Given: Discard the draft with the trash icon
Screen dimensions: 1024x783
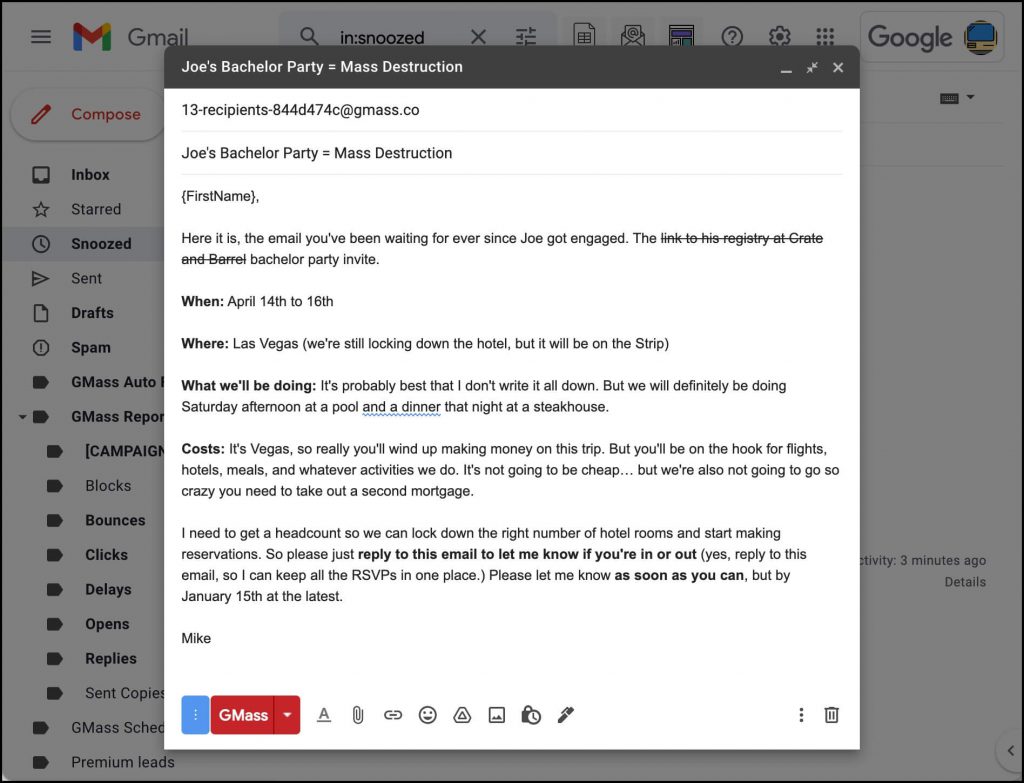Looking at the screenshot, I should point(831,715).
